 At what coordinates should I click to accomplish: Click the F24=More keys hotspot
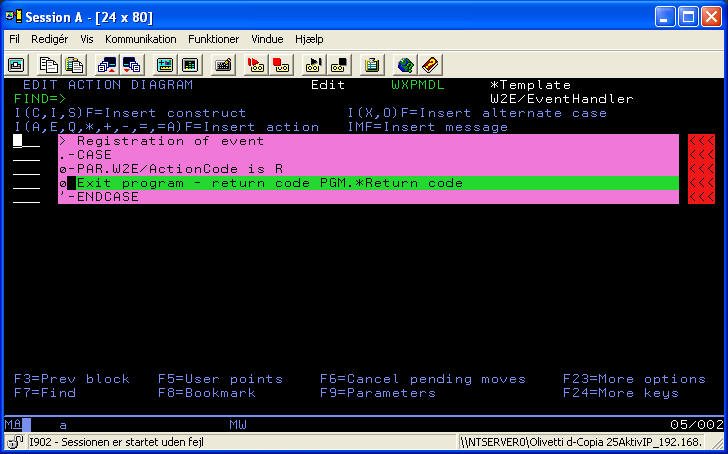[621, 393]
